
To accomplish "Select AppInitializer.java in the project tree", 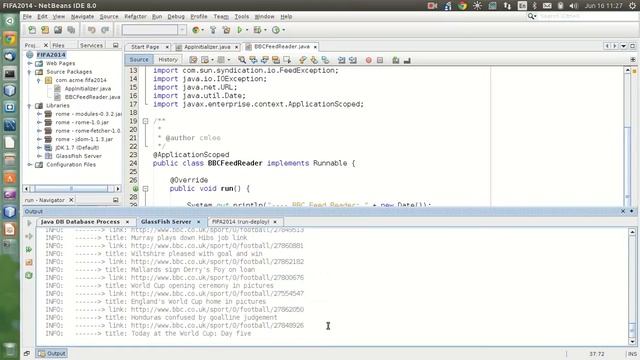I will 87,89.
